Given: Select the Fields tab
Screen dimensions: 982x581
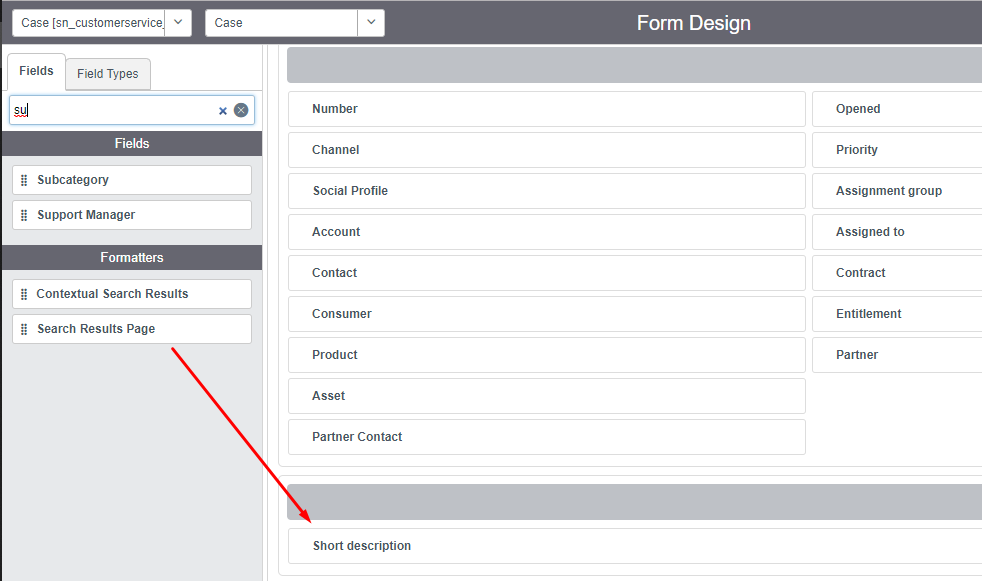Looking at the screenshot, I should [x=36, y=71].
